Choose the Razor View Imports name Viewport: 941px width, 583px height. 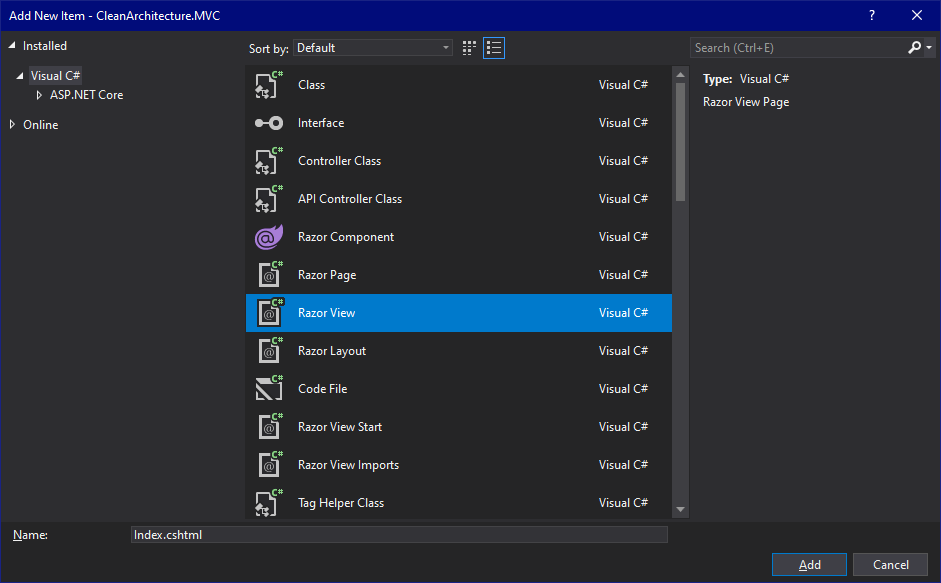pyautogui.click(x=349, y=465)
